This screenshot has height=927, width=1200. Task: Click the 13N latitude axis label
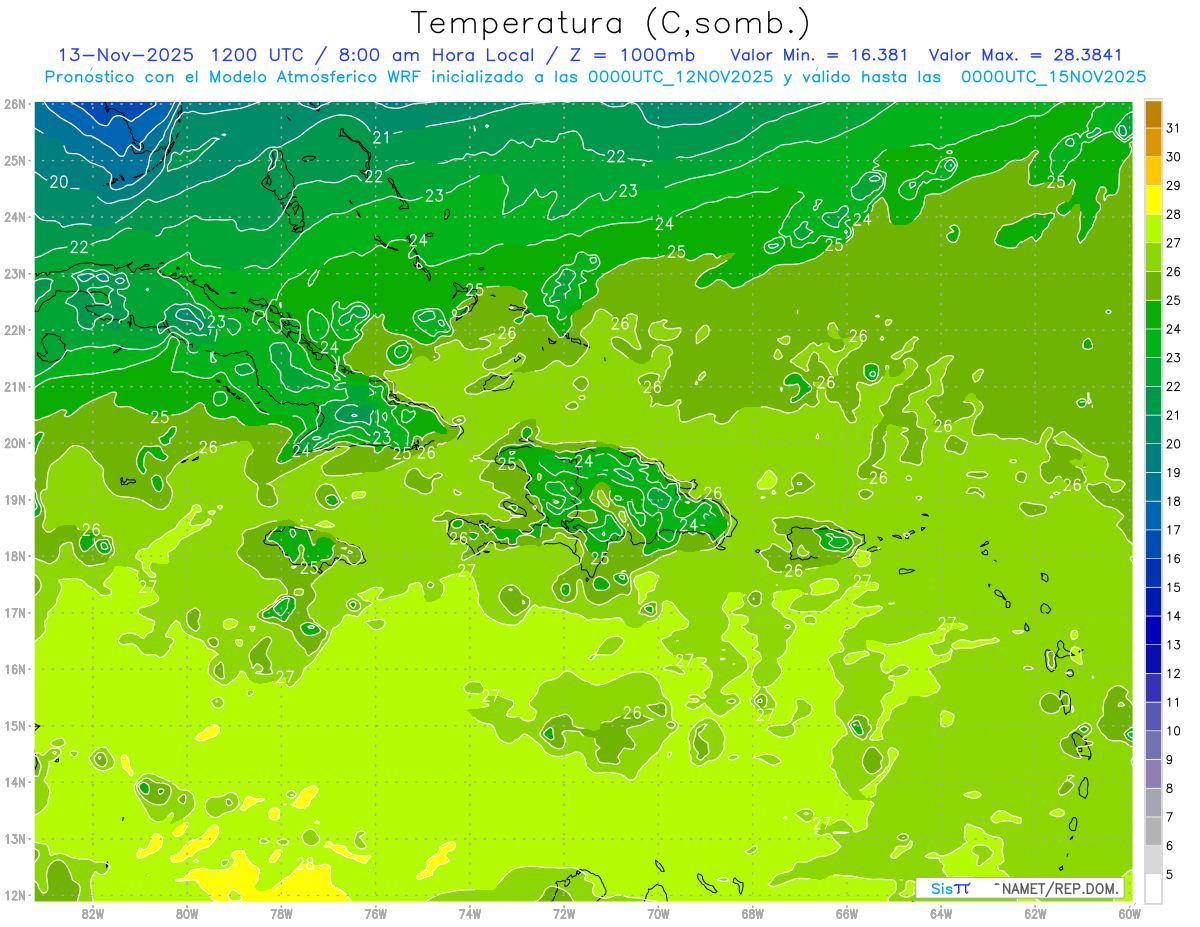[x=14, y=839]
